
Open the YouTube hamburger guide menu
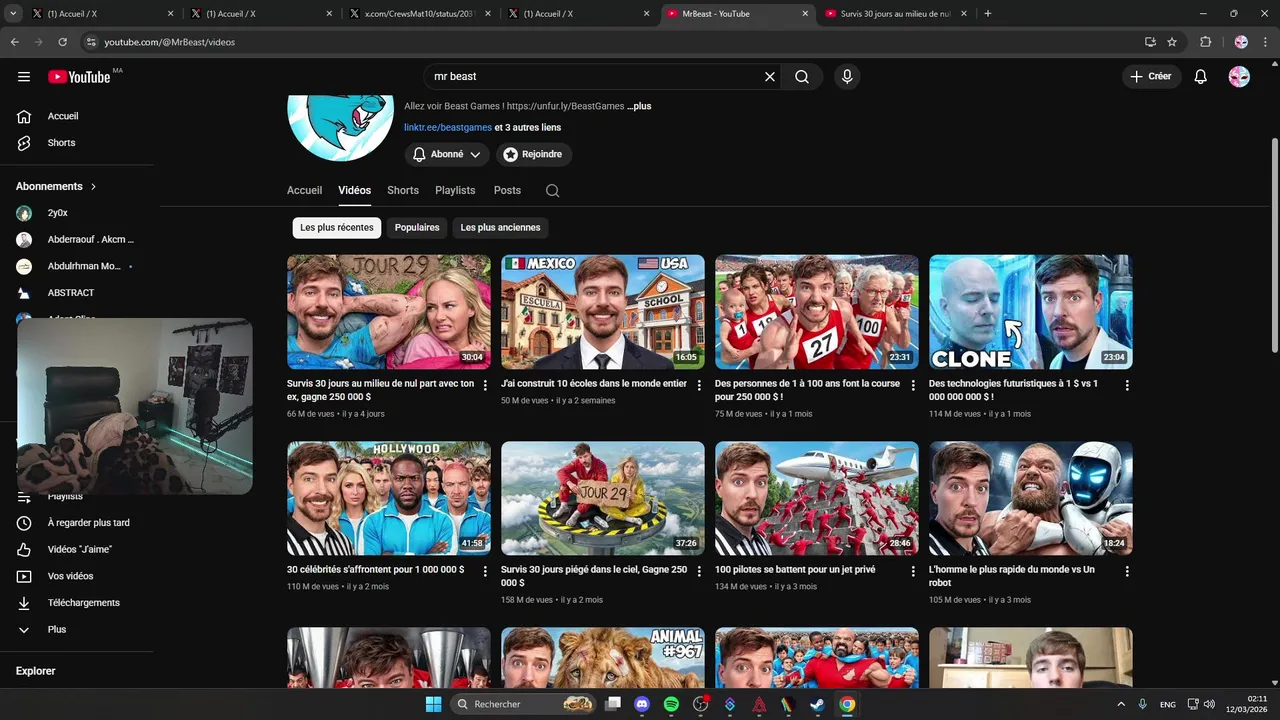point(24,77)
